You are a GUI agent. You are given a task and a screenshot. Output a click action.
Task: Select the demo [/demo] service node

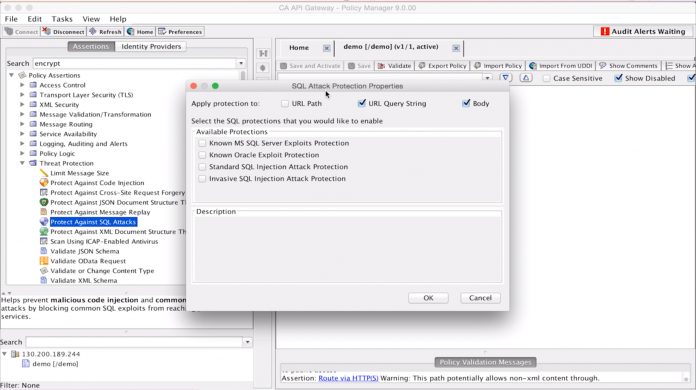55,364
